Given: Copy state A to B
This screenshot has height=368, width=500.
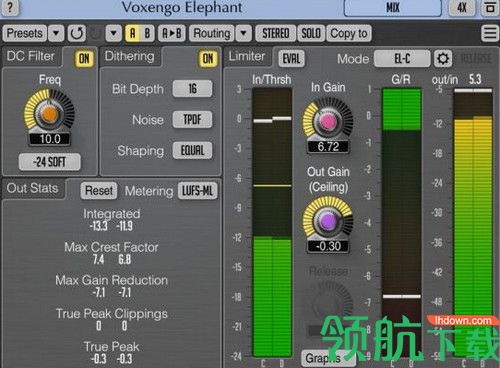Looking at the screenshot, I should point(171,33).
